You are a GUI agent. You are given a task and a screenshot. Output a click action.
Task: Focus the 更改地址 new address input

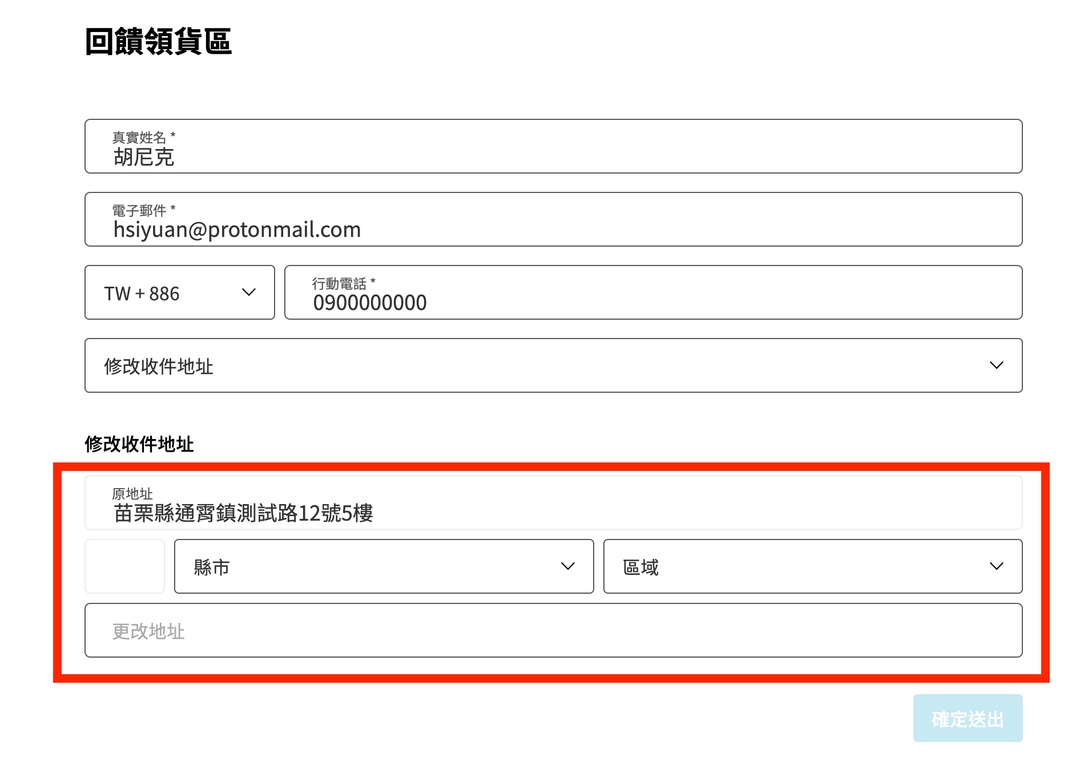coord(553,631)
